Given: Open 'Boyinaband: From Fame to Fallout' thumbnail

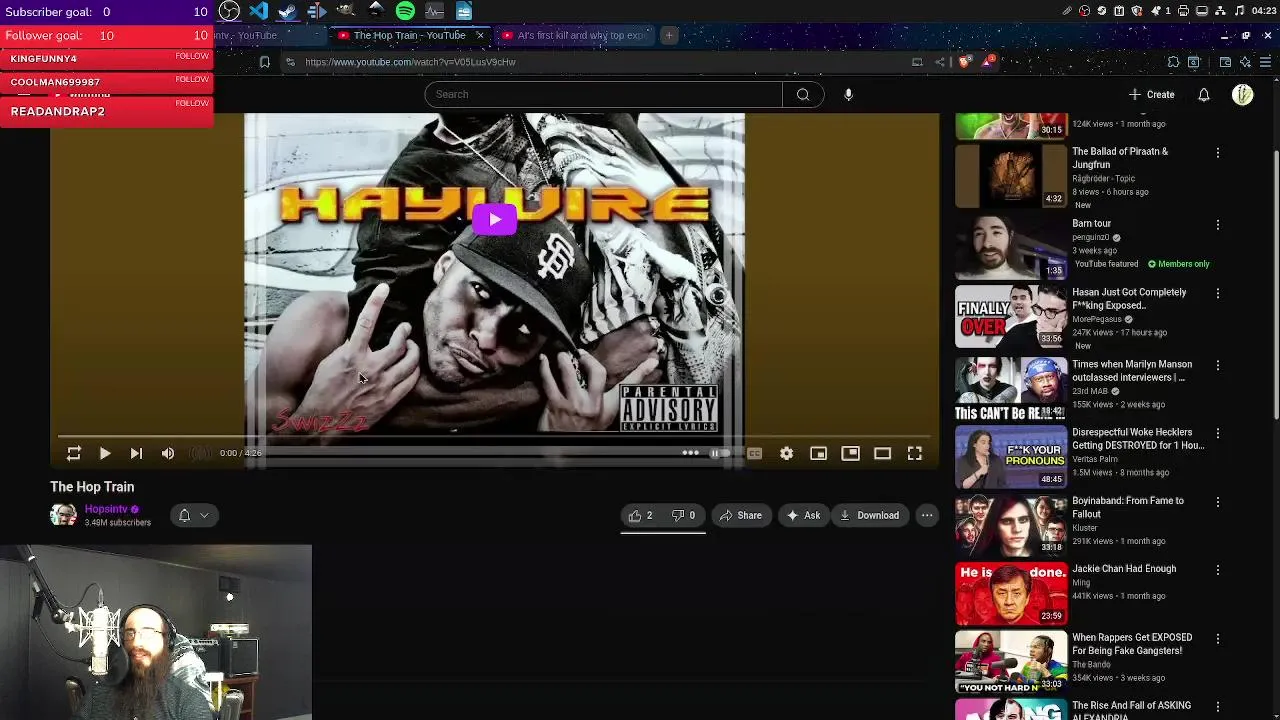Looking at the screenshot, I should tap(1011, 525).
